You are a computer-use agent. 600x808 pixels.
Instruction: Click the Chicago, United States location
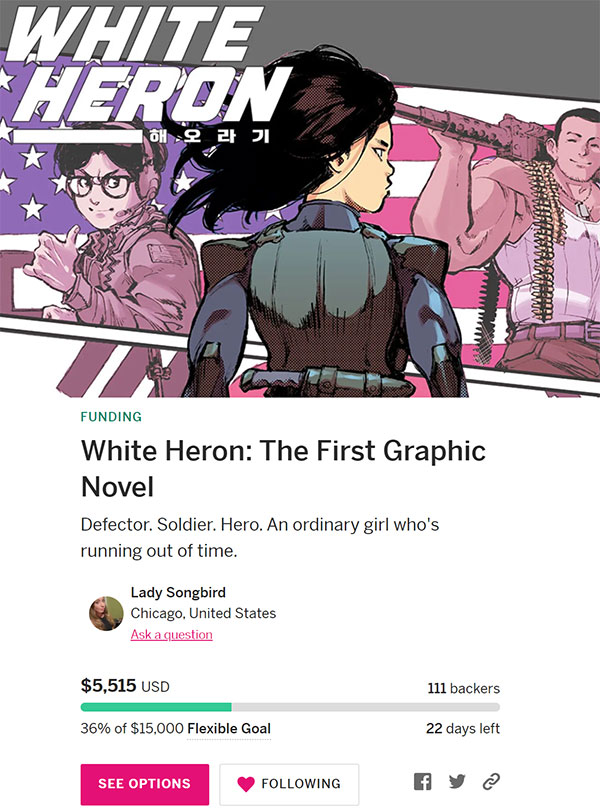point(203,613)
